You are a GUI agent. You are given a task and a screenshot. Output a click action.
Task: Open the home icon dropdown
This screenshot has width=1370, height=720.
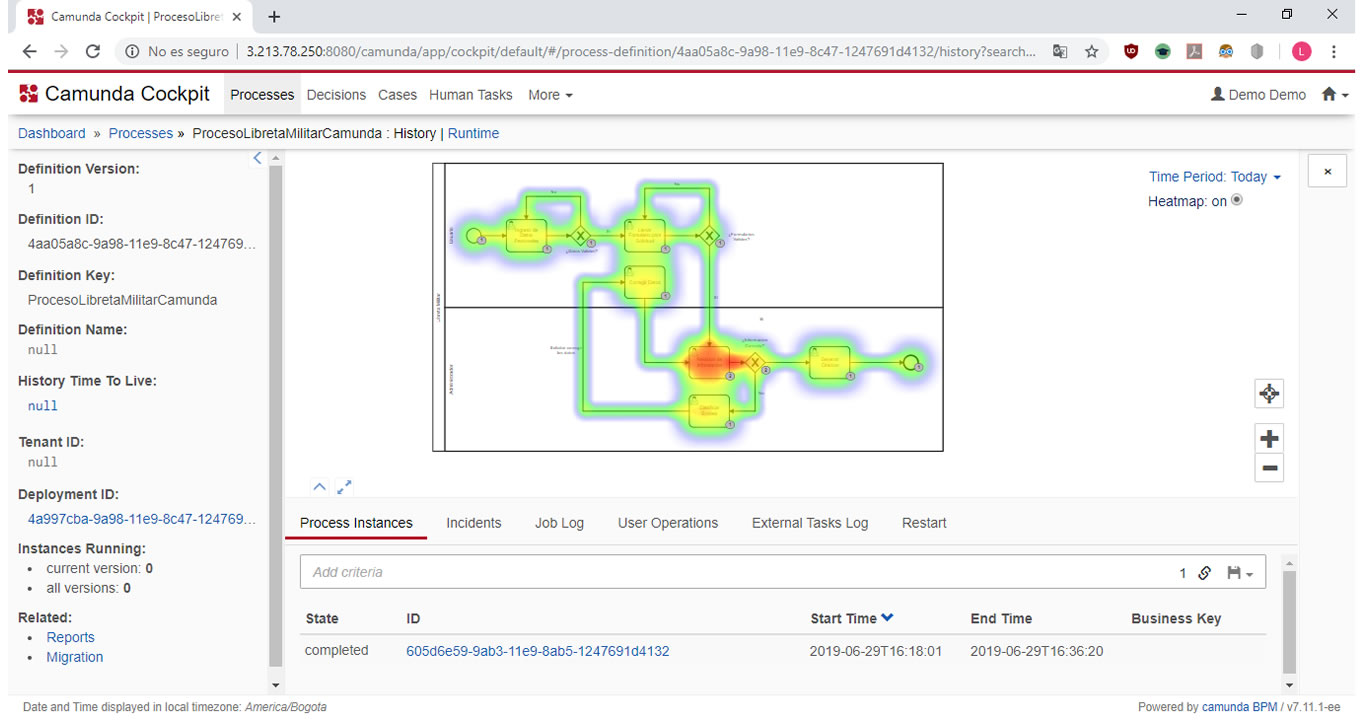point(1335,95)
